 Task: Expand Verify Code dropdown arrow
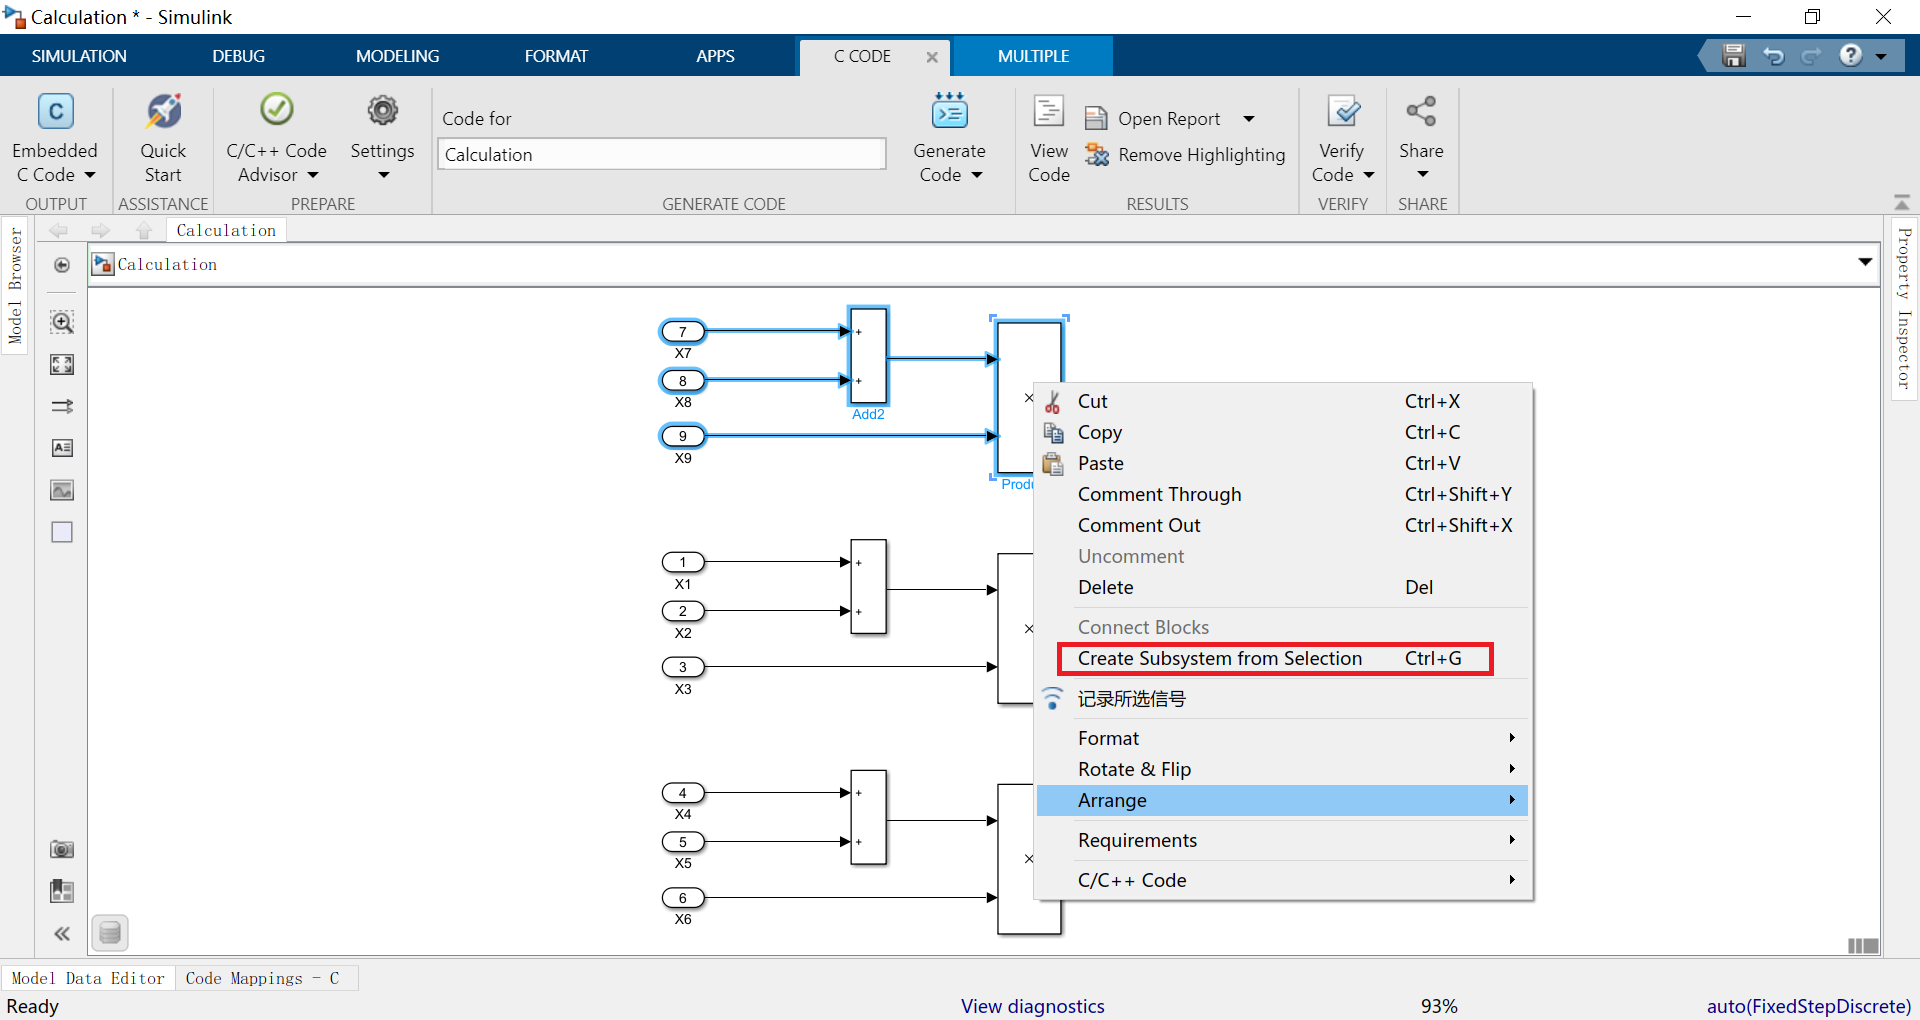1369,176
